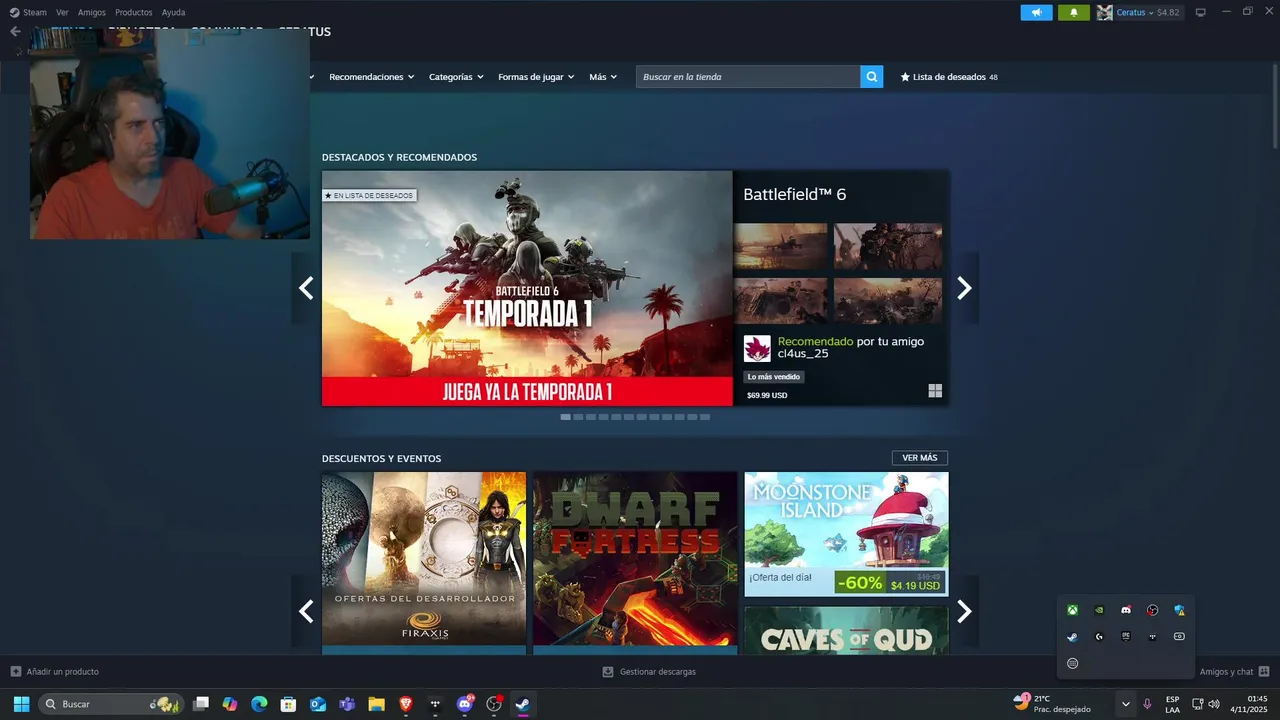The width and height of the screenshot is (1280, 720).
Task: Open the Ver menu
Action: coord(63,12)
